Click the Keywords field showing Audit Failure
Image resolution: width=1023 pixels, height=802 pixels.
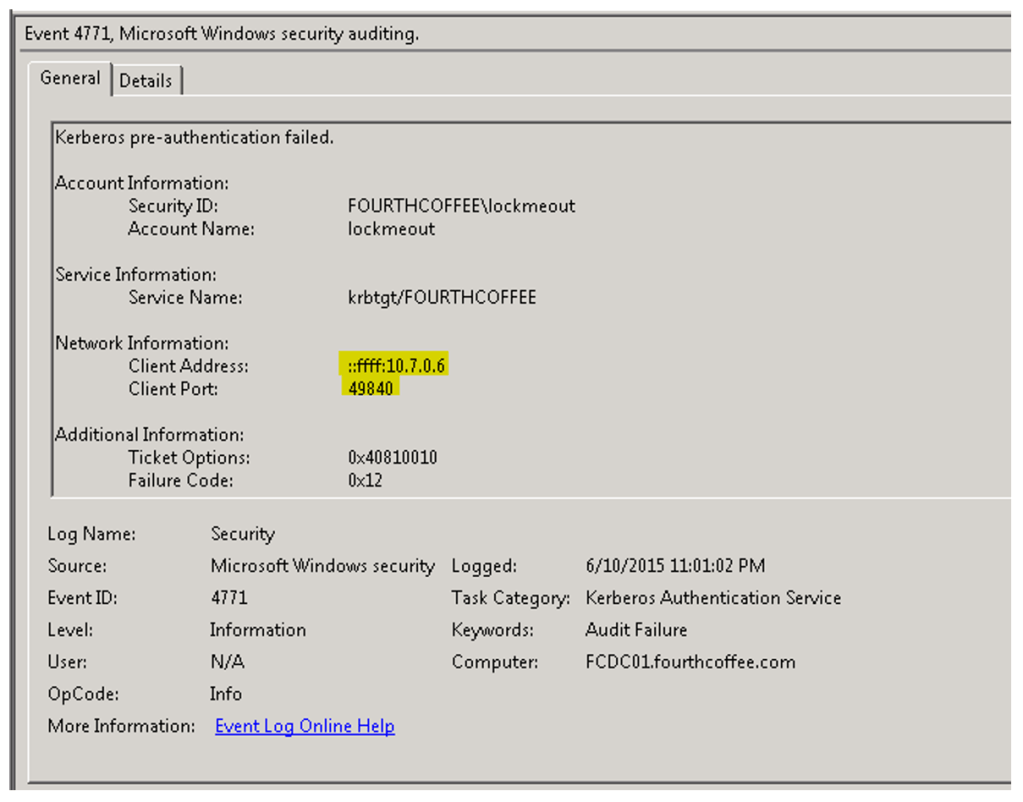(x=636, y=630)
